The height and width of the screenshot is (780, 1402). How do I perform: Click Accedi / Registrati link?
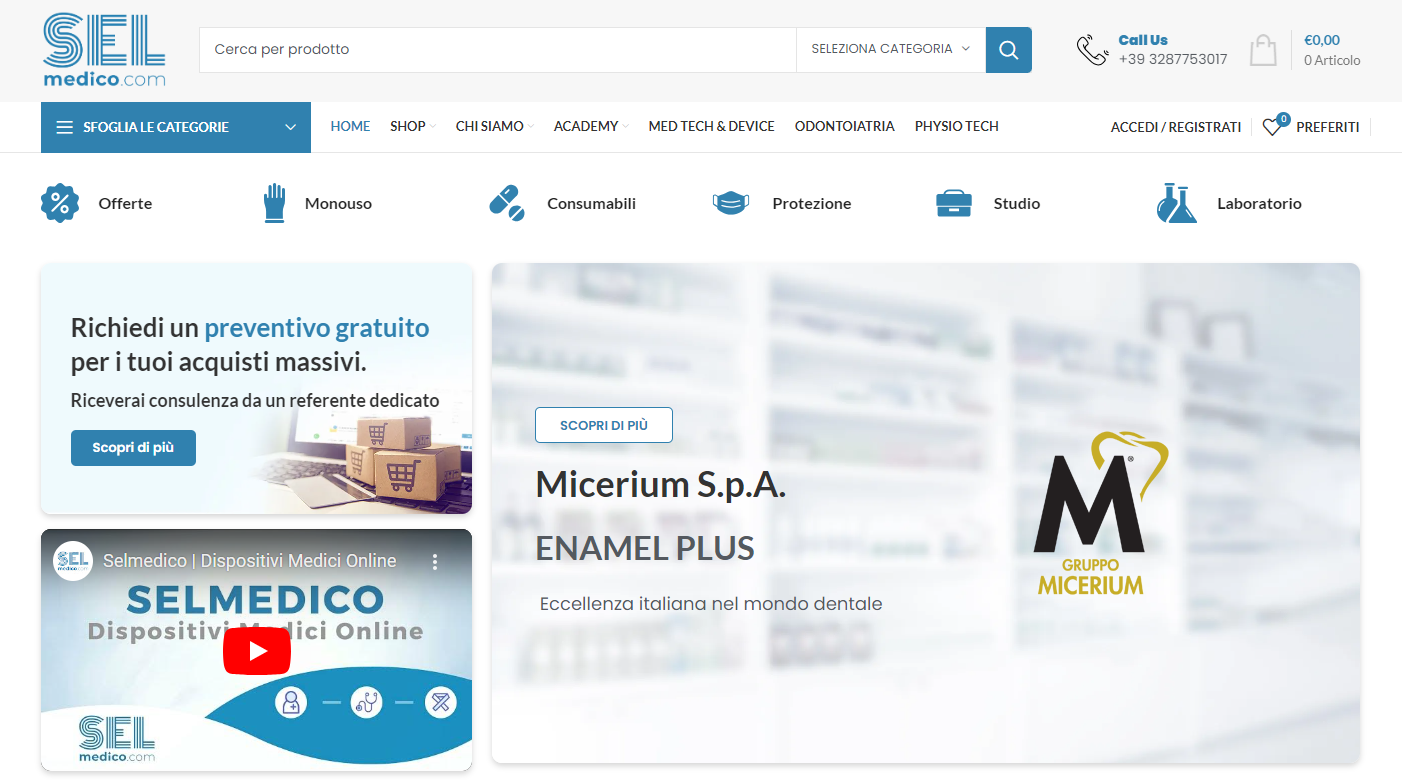(x=1176, y=128)
